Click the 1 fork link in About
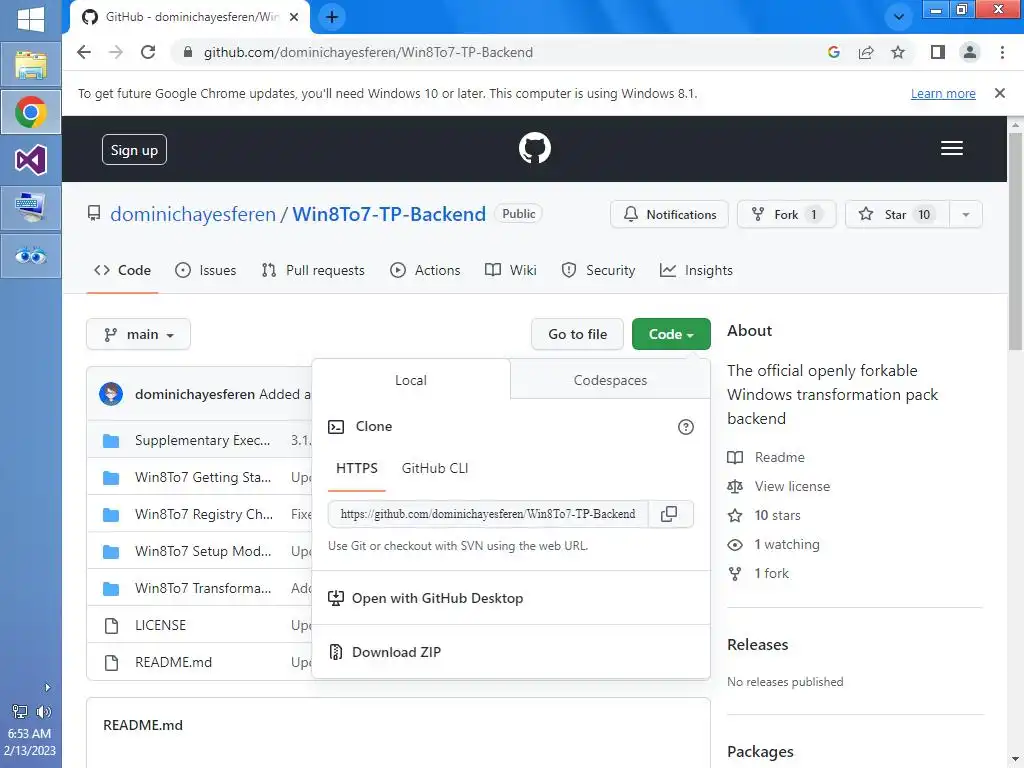 tap(758, 573)
